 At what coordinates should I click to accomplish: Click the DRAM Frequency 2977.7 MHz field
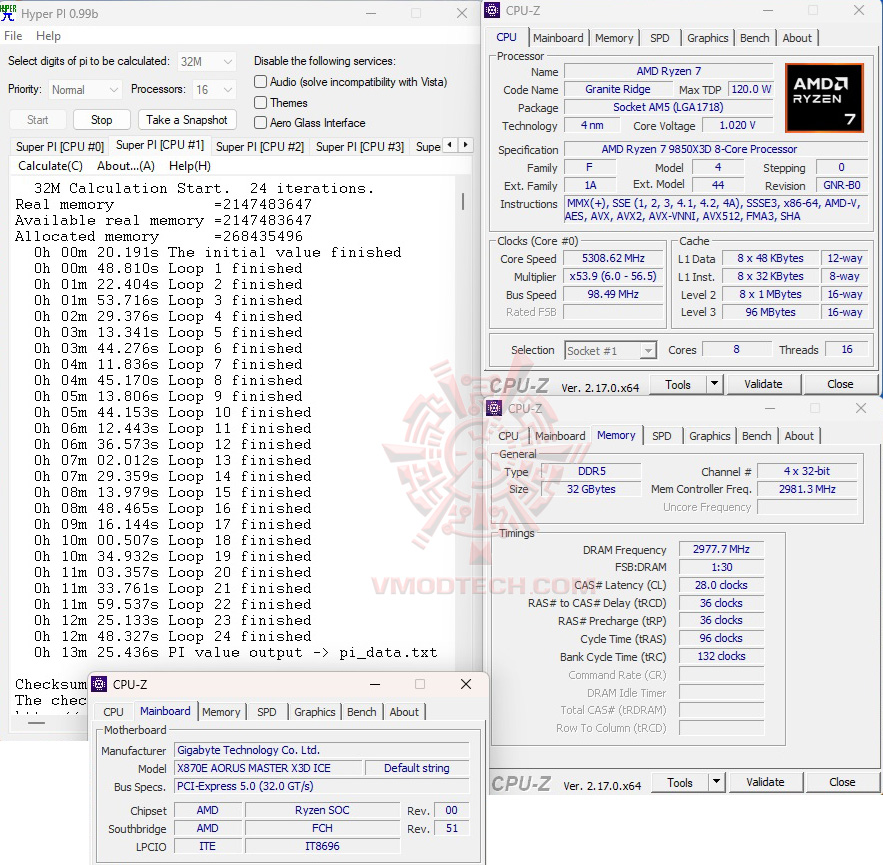tap(721, 549)
